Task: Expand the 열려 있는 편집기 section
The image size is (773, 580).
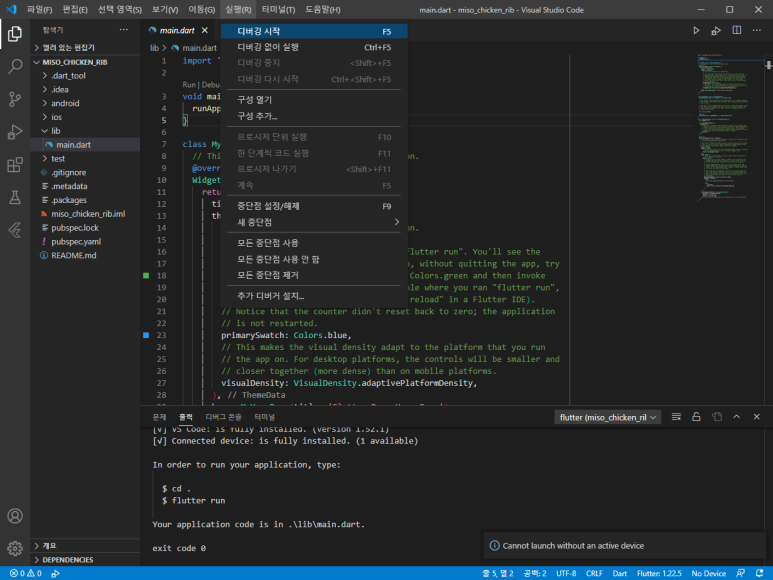Action: point(85,47)
